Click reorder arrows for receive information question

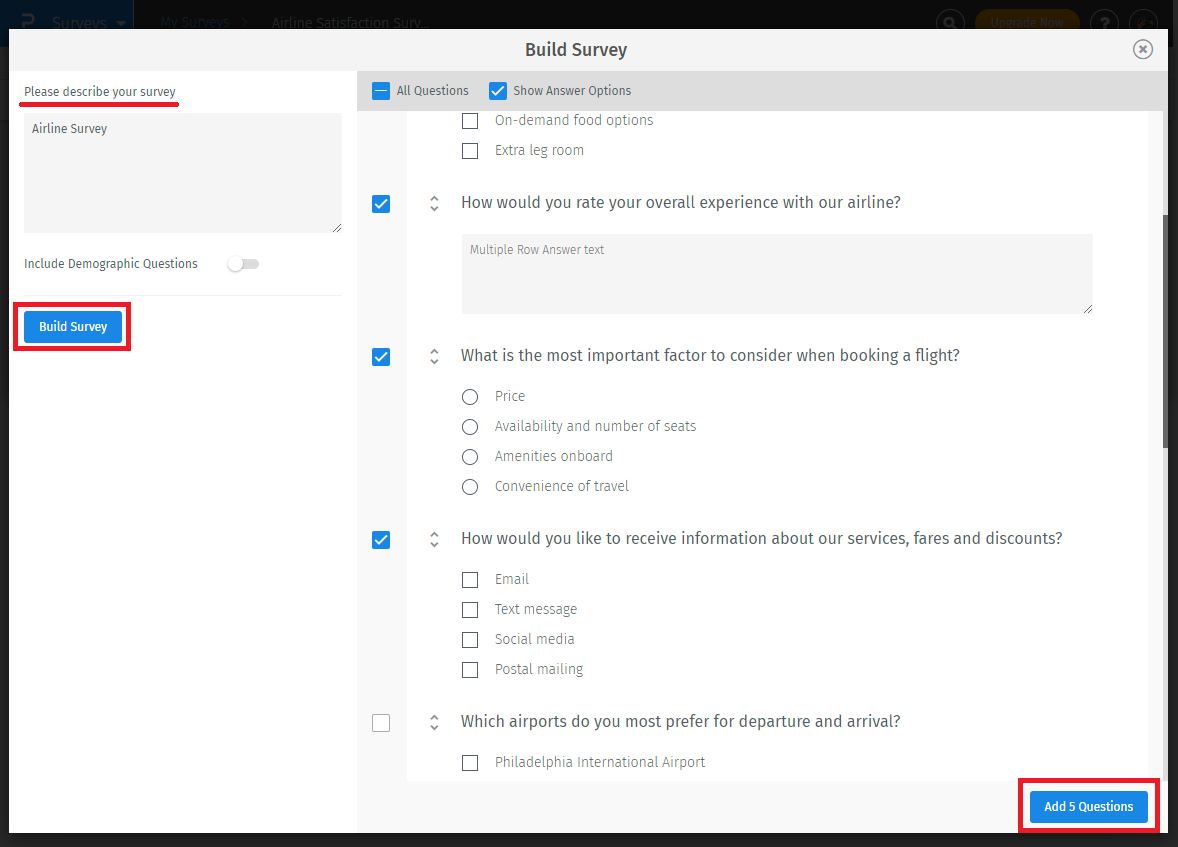pyautogui.click(x=434, y=539)
